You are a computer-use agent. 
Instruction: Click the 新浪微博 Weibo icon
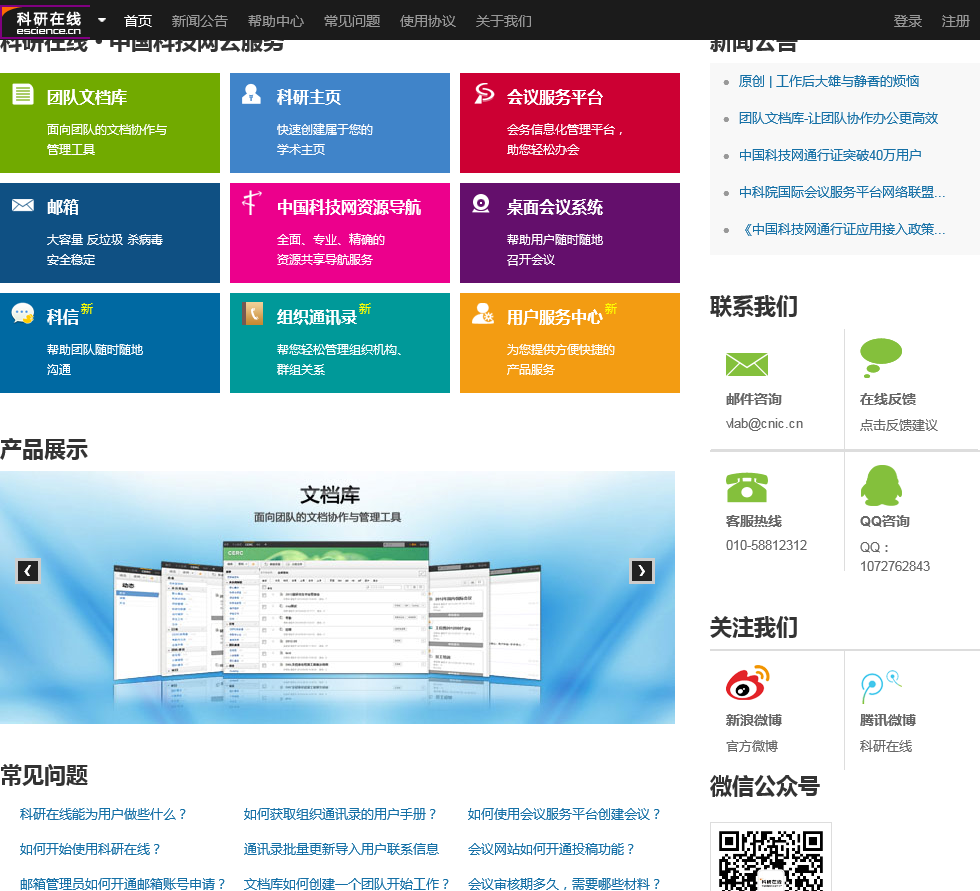click(748, 682)
